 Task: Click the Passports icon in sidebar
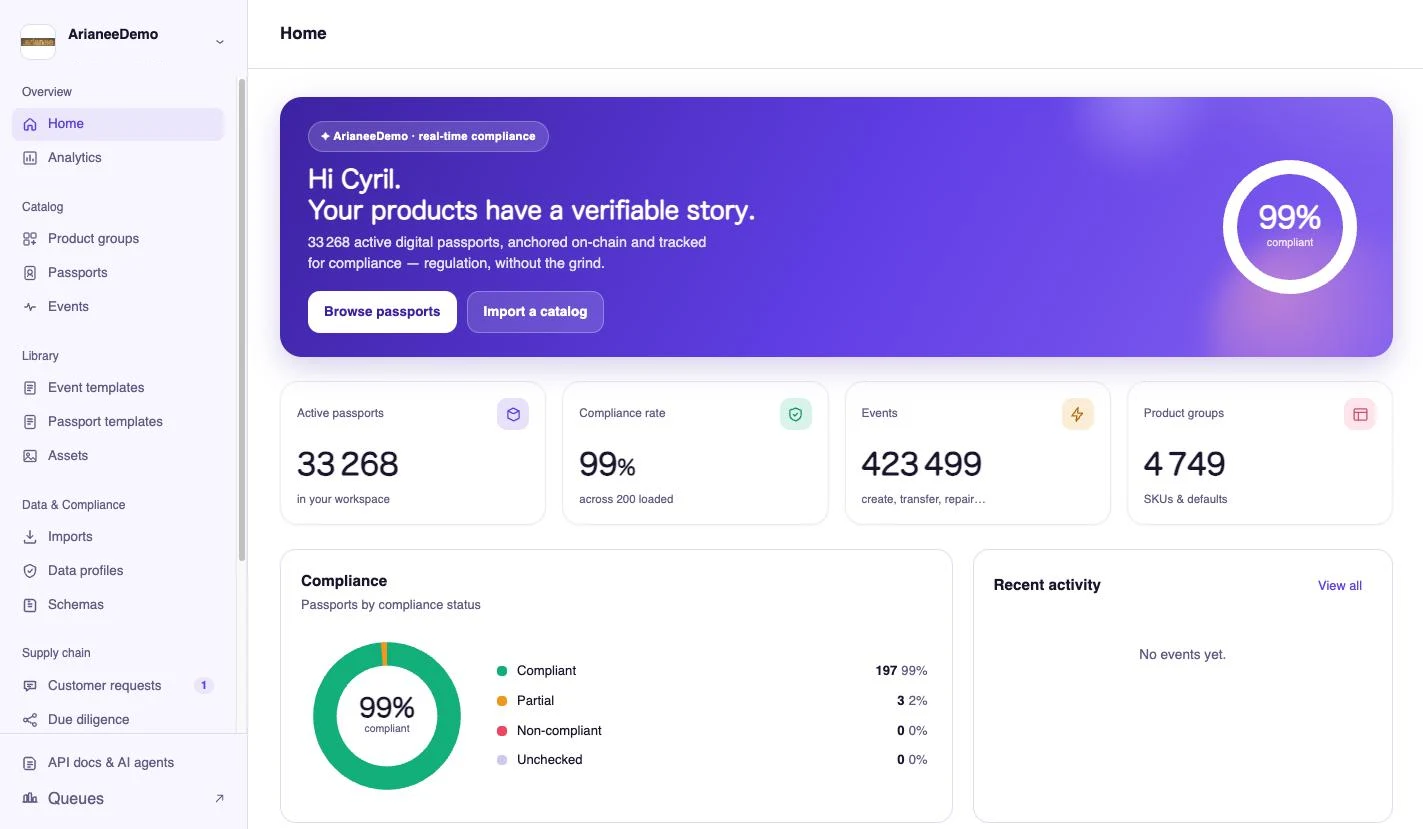(30, 273)
